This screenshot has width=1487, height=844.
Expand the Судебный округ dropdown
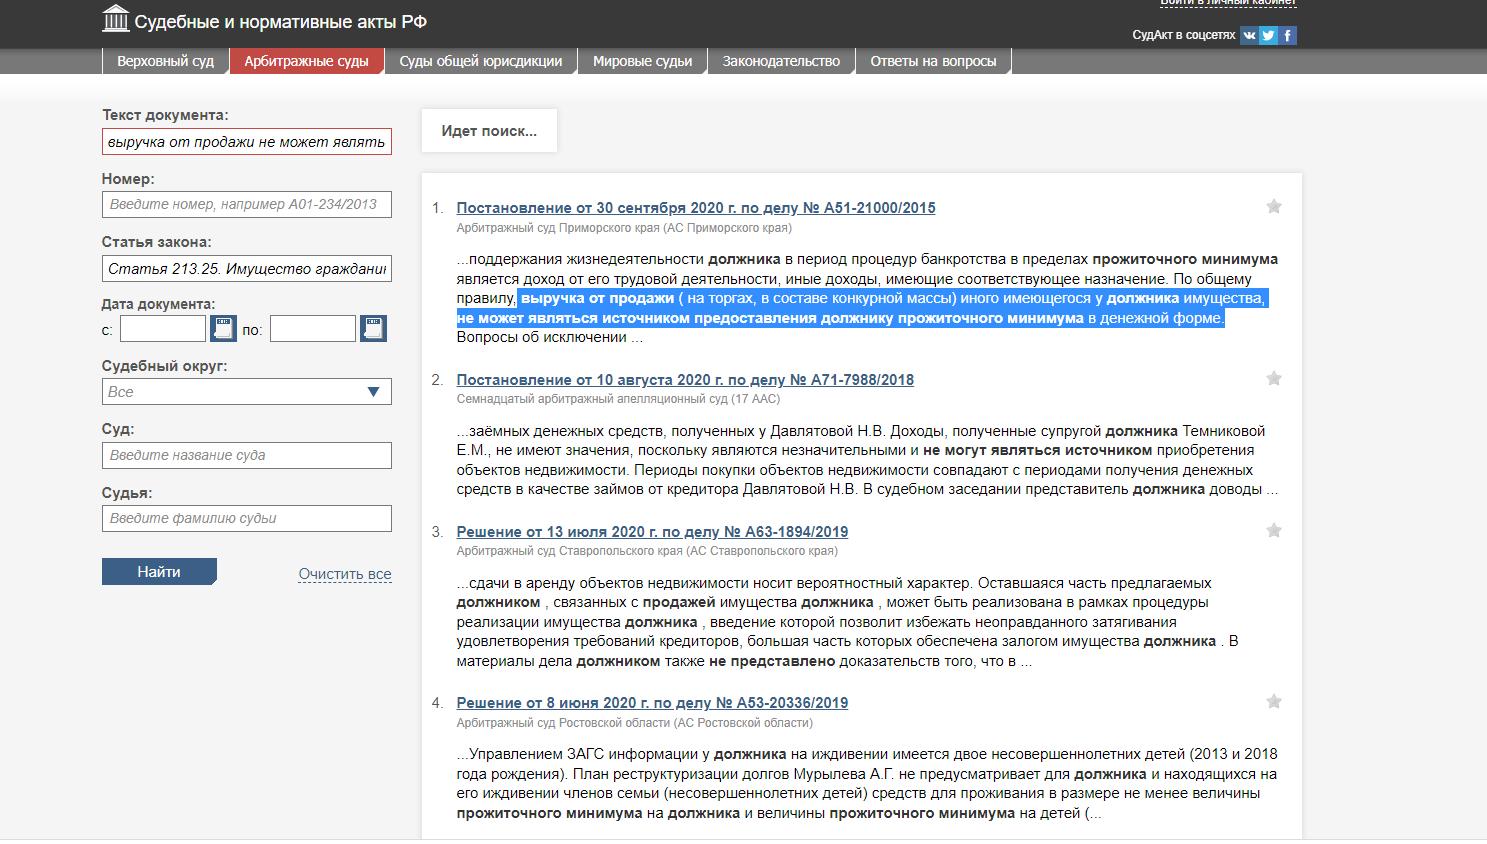(246, 392)
